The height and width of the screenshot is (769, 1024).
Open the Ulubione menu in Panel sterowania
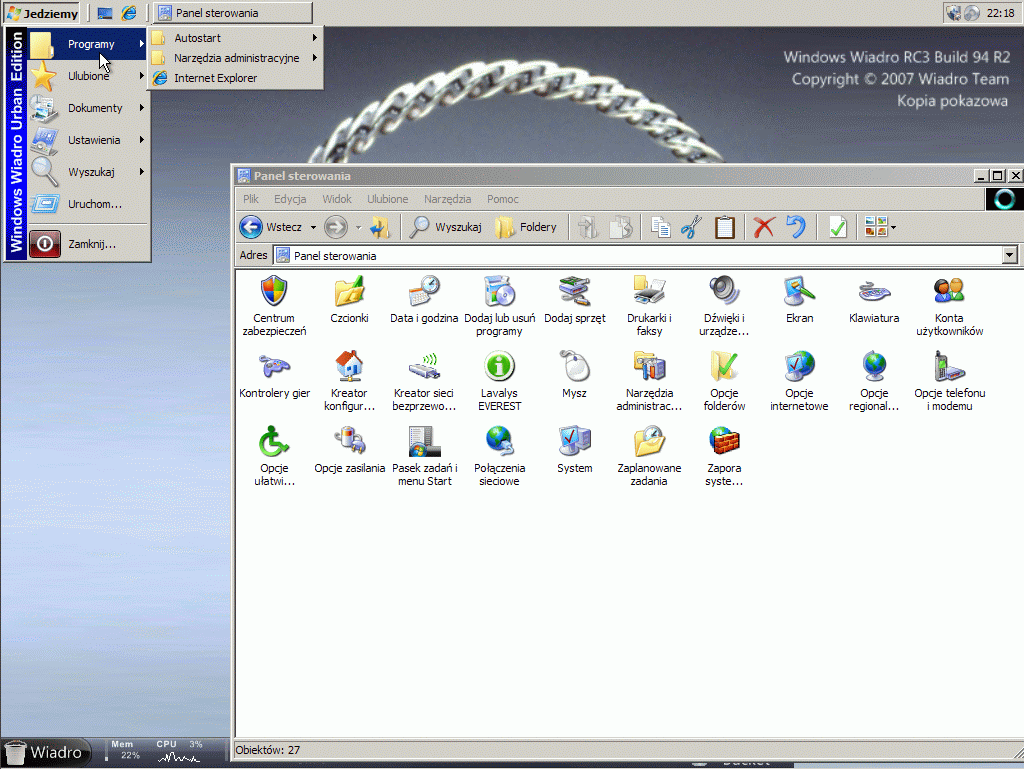pos(387,199)
